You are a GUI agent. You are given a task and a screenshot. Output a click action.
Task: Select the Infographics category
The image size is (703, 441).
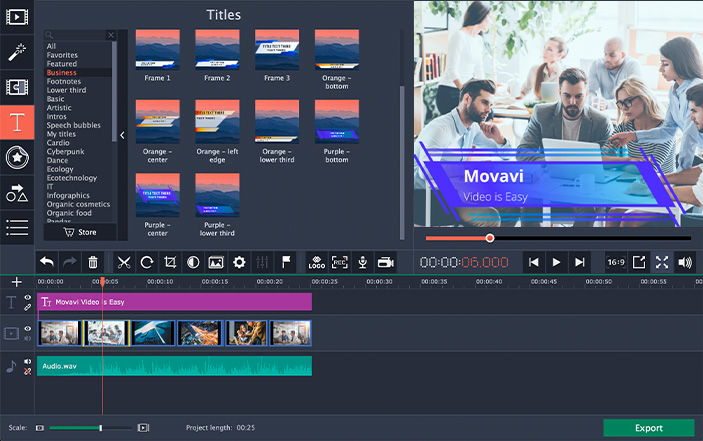pyautogui.click(x=68, y=195)
